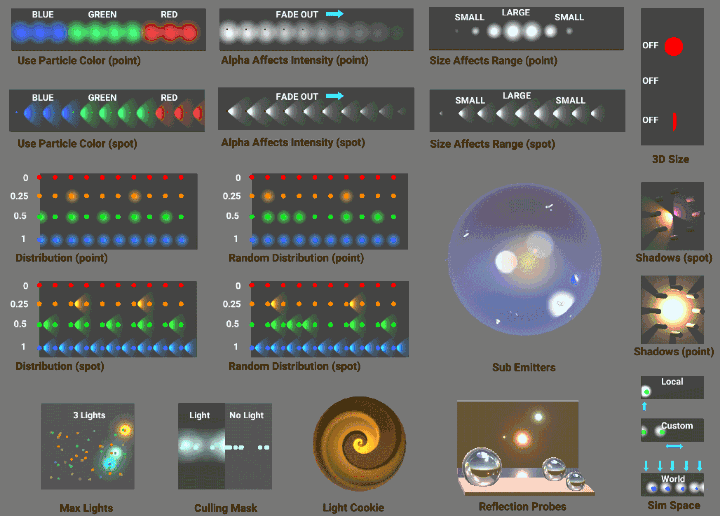Open the Use Particle Color (point) preview image
This screenshot has width=720, height=516.
108,29
